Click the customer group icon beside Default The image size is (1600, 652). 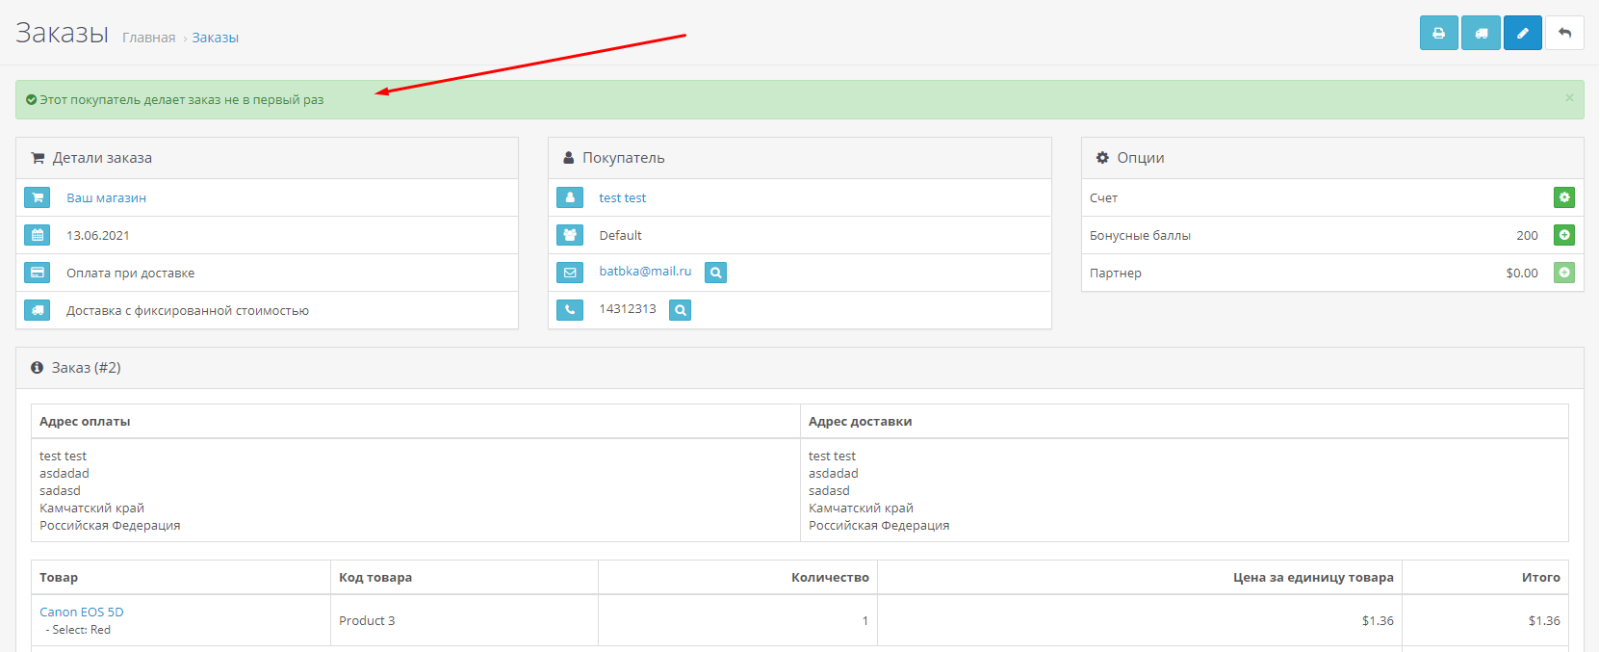570,236
